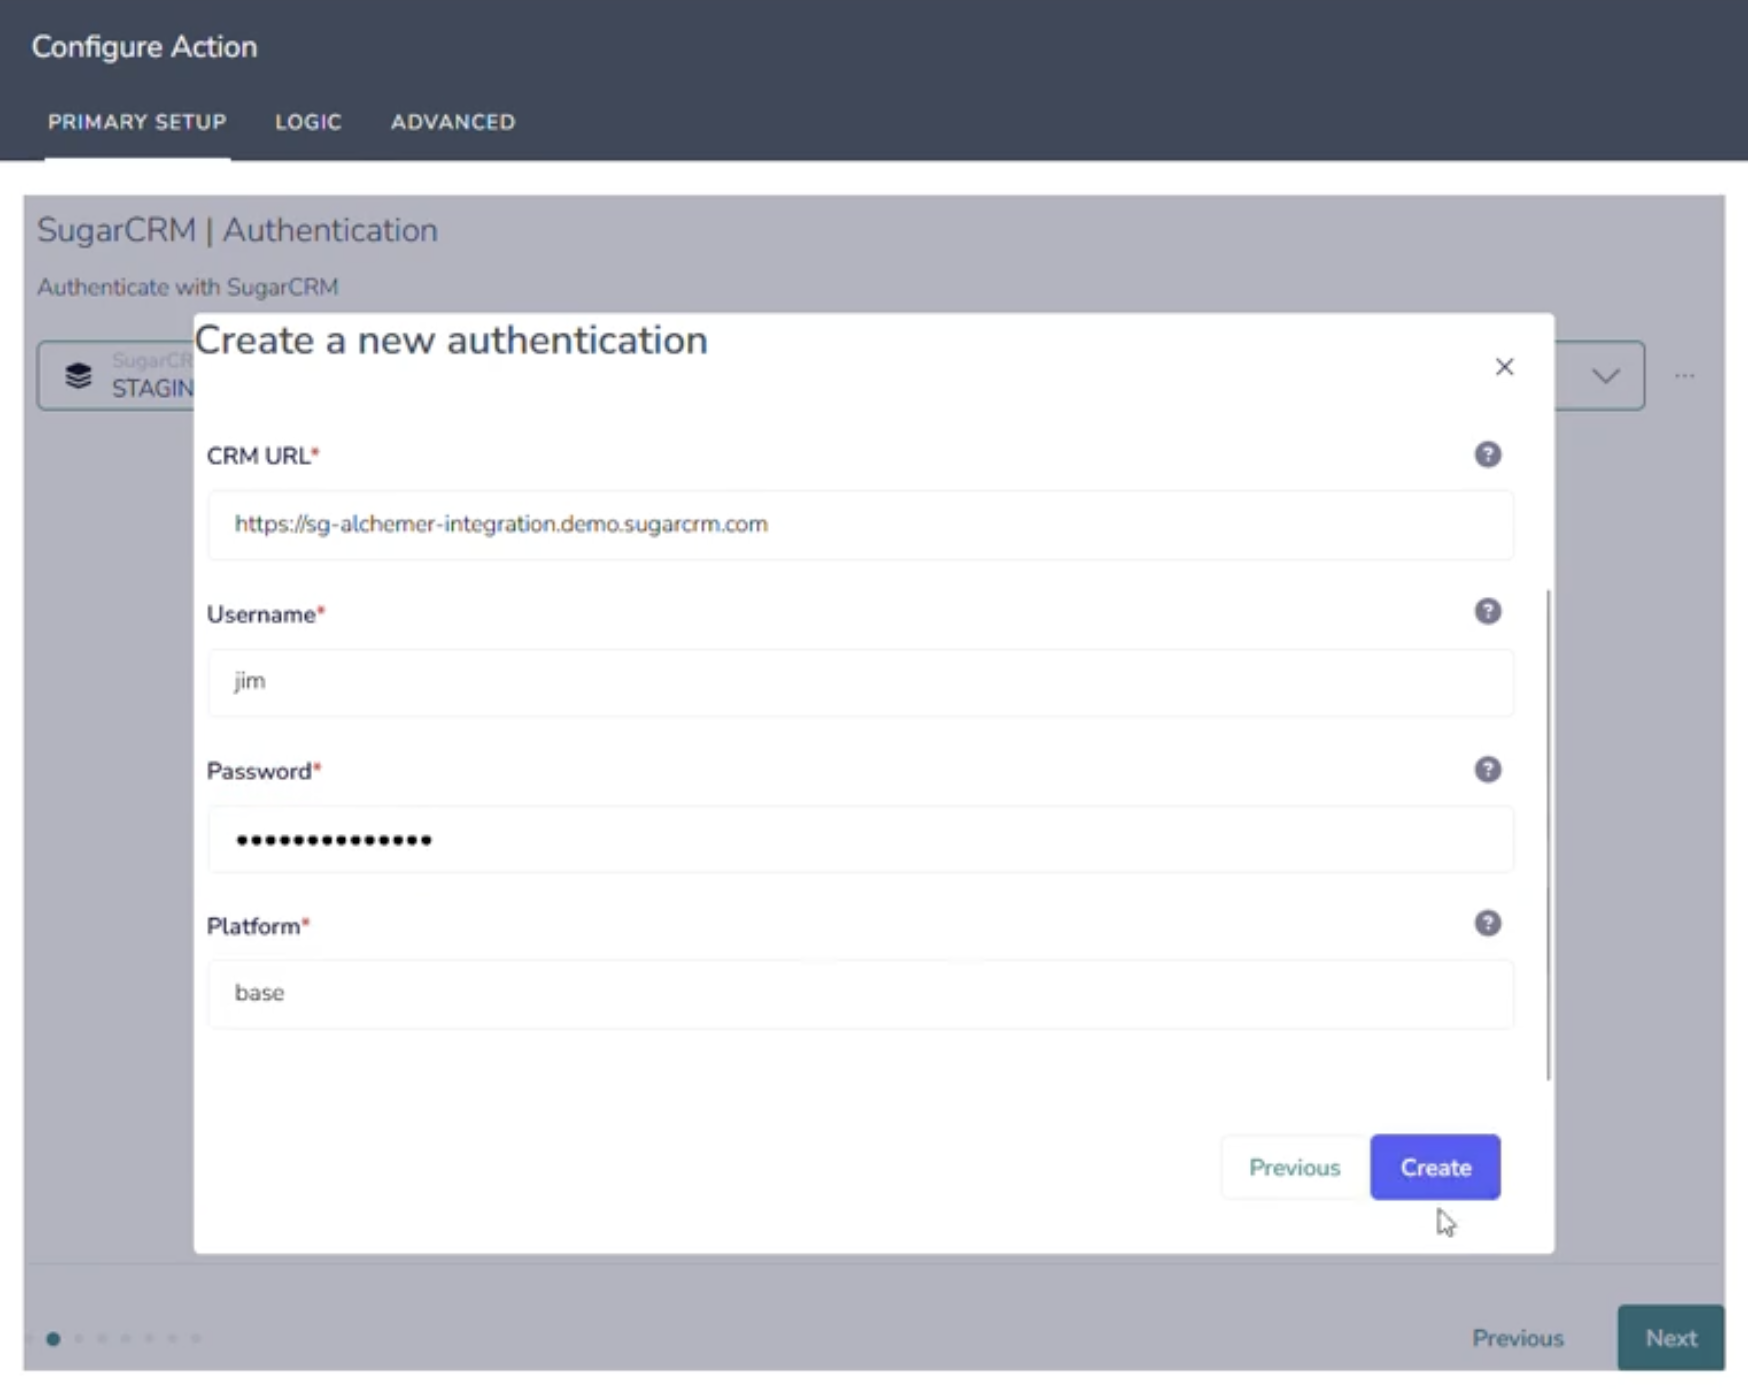Open the Logic tab
Image resolution: width=1748 pixels, height=1394 pixels.
308,122
